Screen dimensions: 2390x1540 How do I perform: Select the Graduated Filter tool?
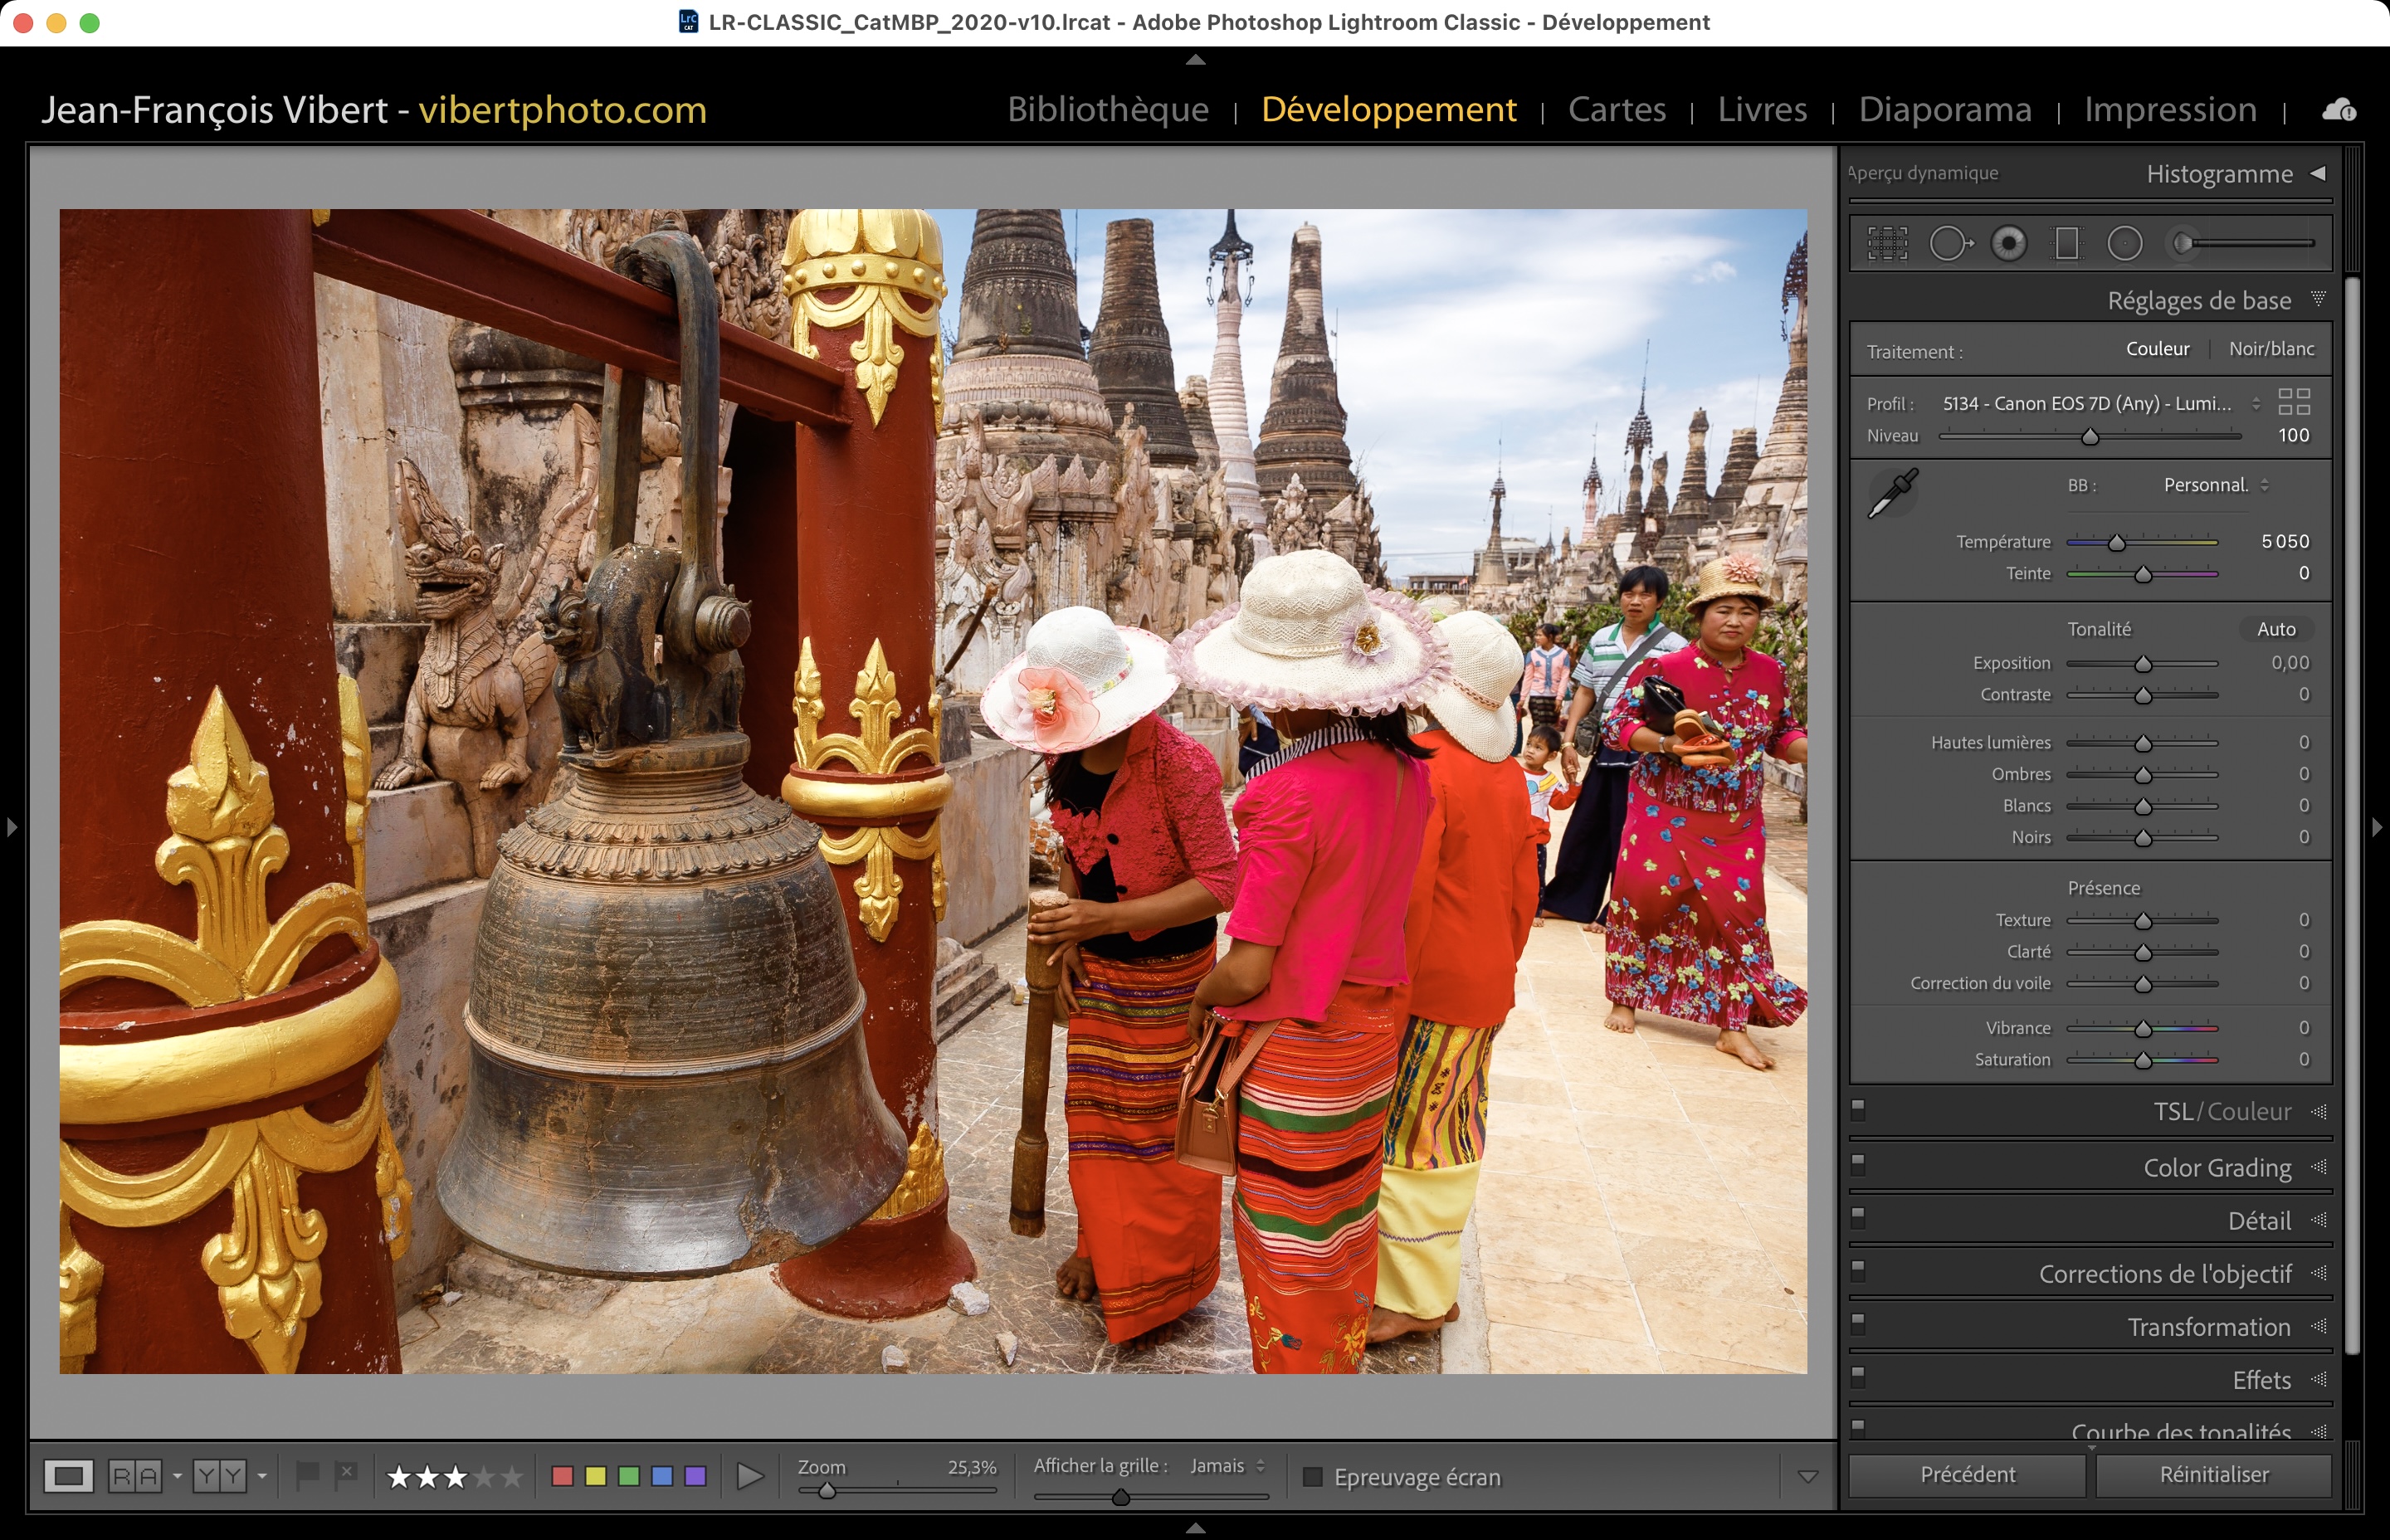click(2066, 243)
